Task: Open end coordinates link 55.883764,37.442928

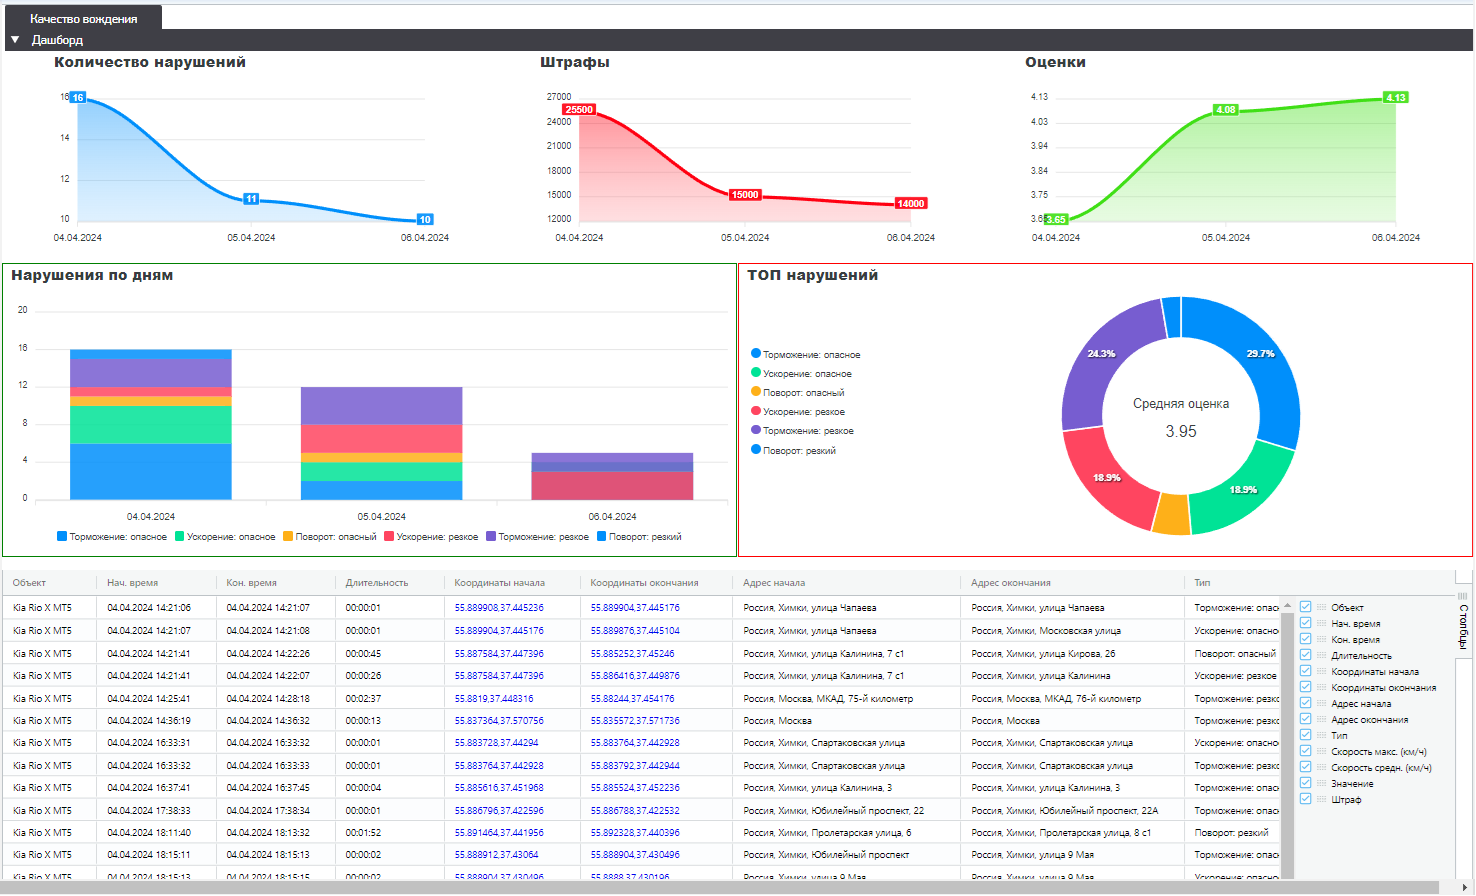Action: pos(635,743)
